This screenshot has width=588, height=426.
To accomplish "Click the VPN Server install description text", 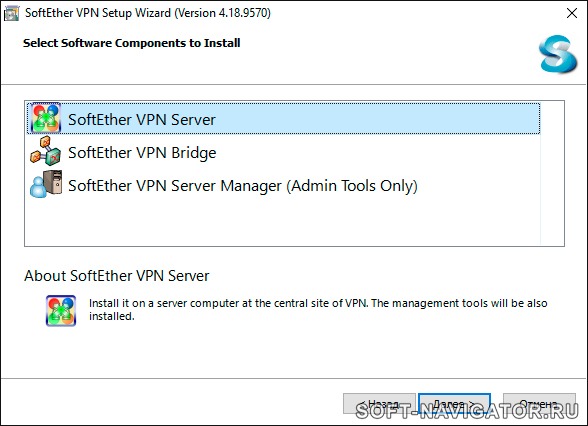I will pyautogui.click(x=318, y=309).
